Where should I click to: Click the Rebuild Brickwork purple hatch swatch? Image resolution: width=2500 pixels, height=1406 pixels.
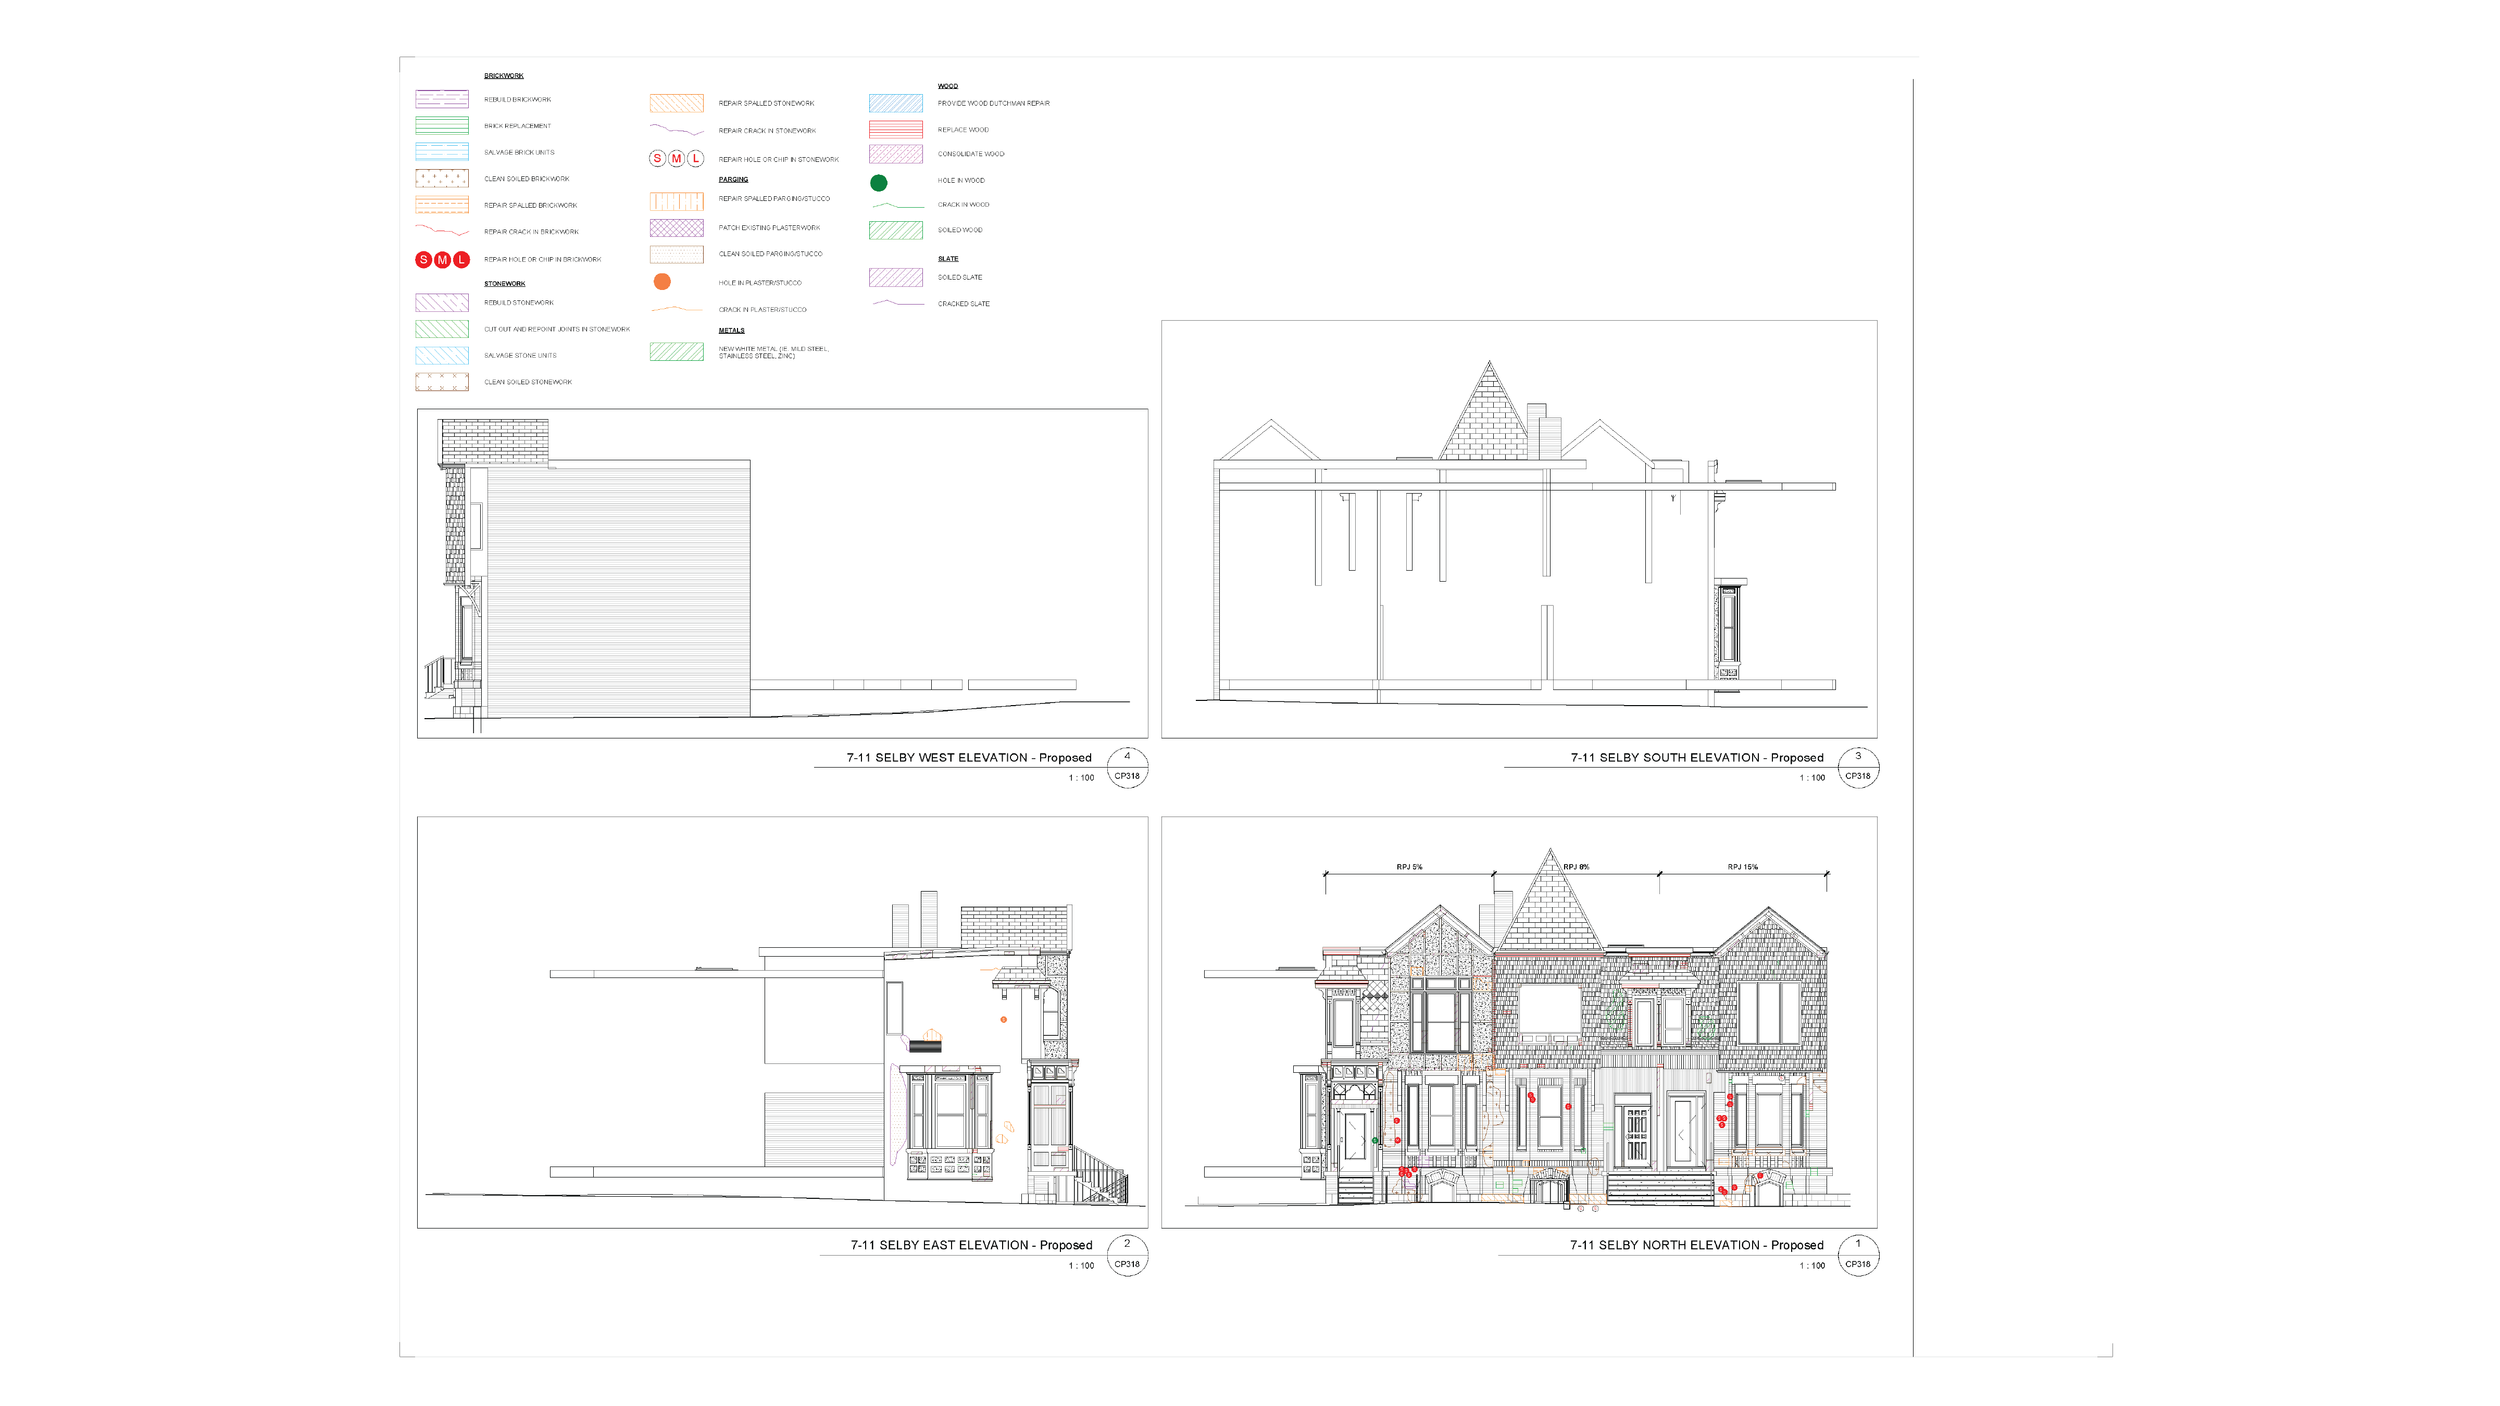tap(441, 99)
